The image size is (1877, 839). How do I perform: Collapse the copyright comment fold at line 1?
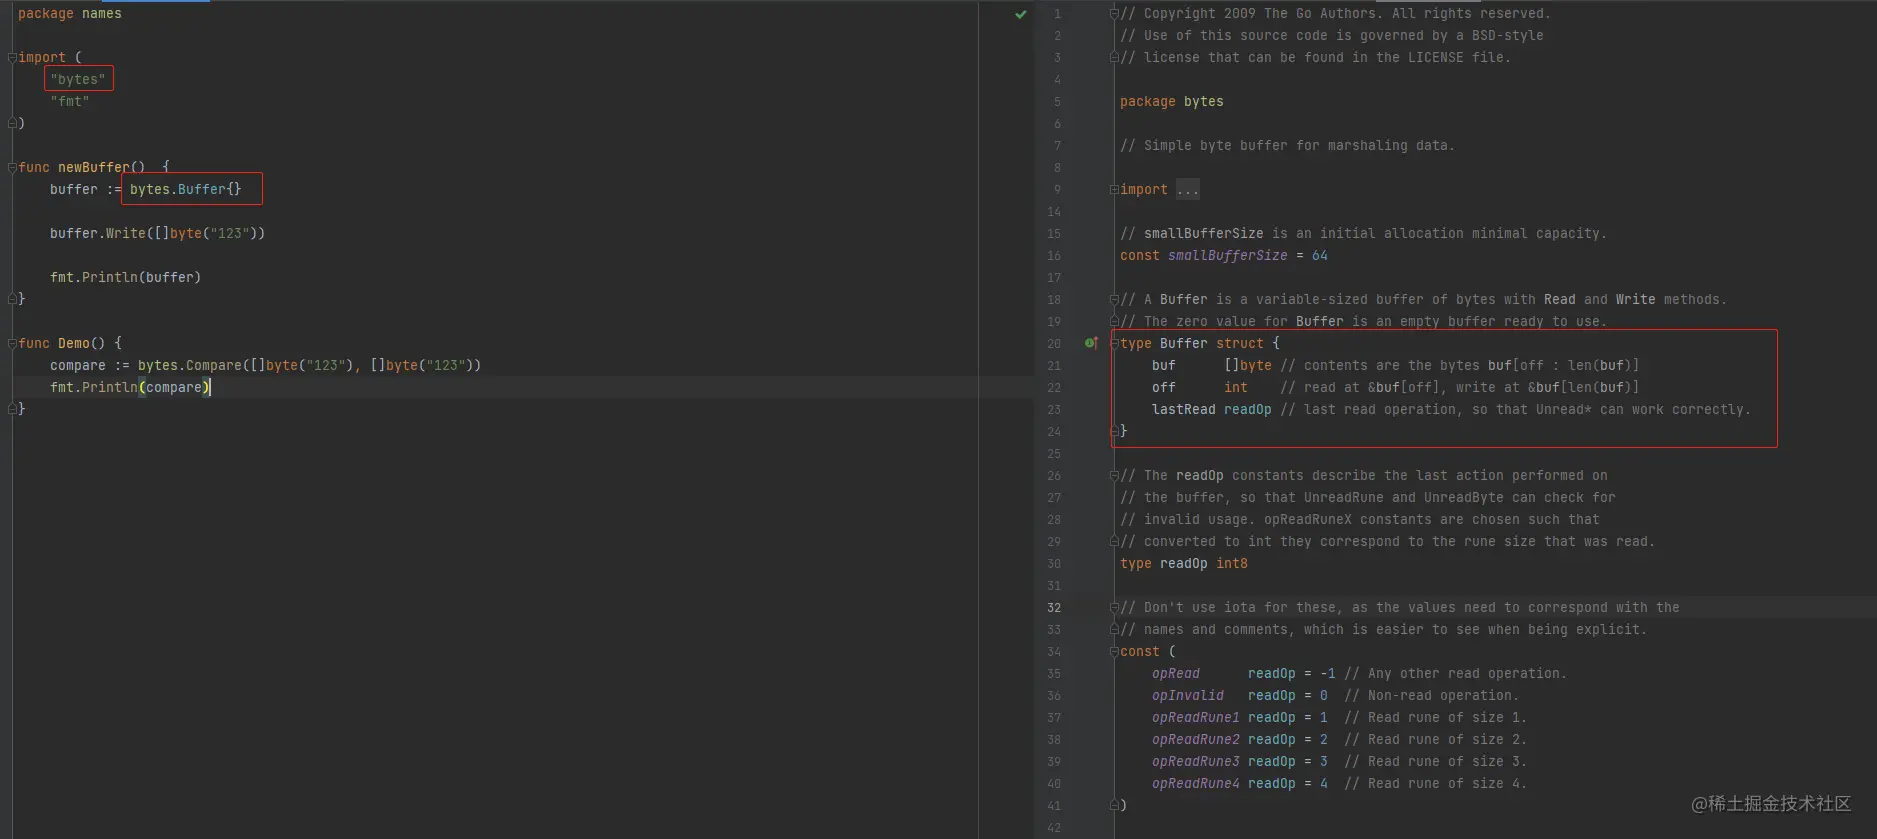[x=1114, y=14]
